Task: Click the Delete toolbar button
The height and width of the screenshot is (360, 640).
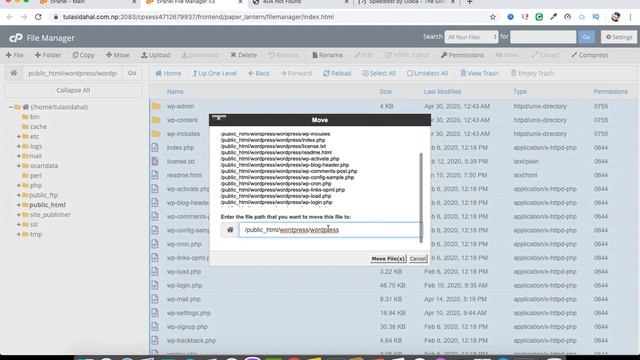Action: click(244, 55)
